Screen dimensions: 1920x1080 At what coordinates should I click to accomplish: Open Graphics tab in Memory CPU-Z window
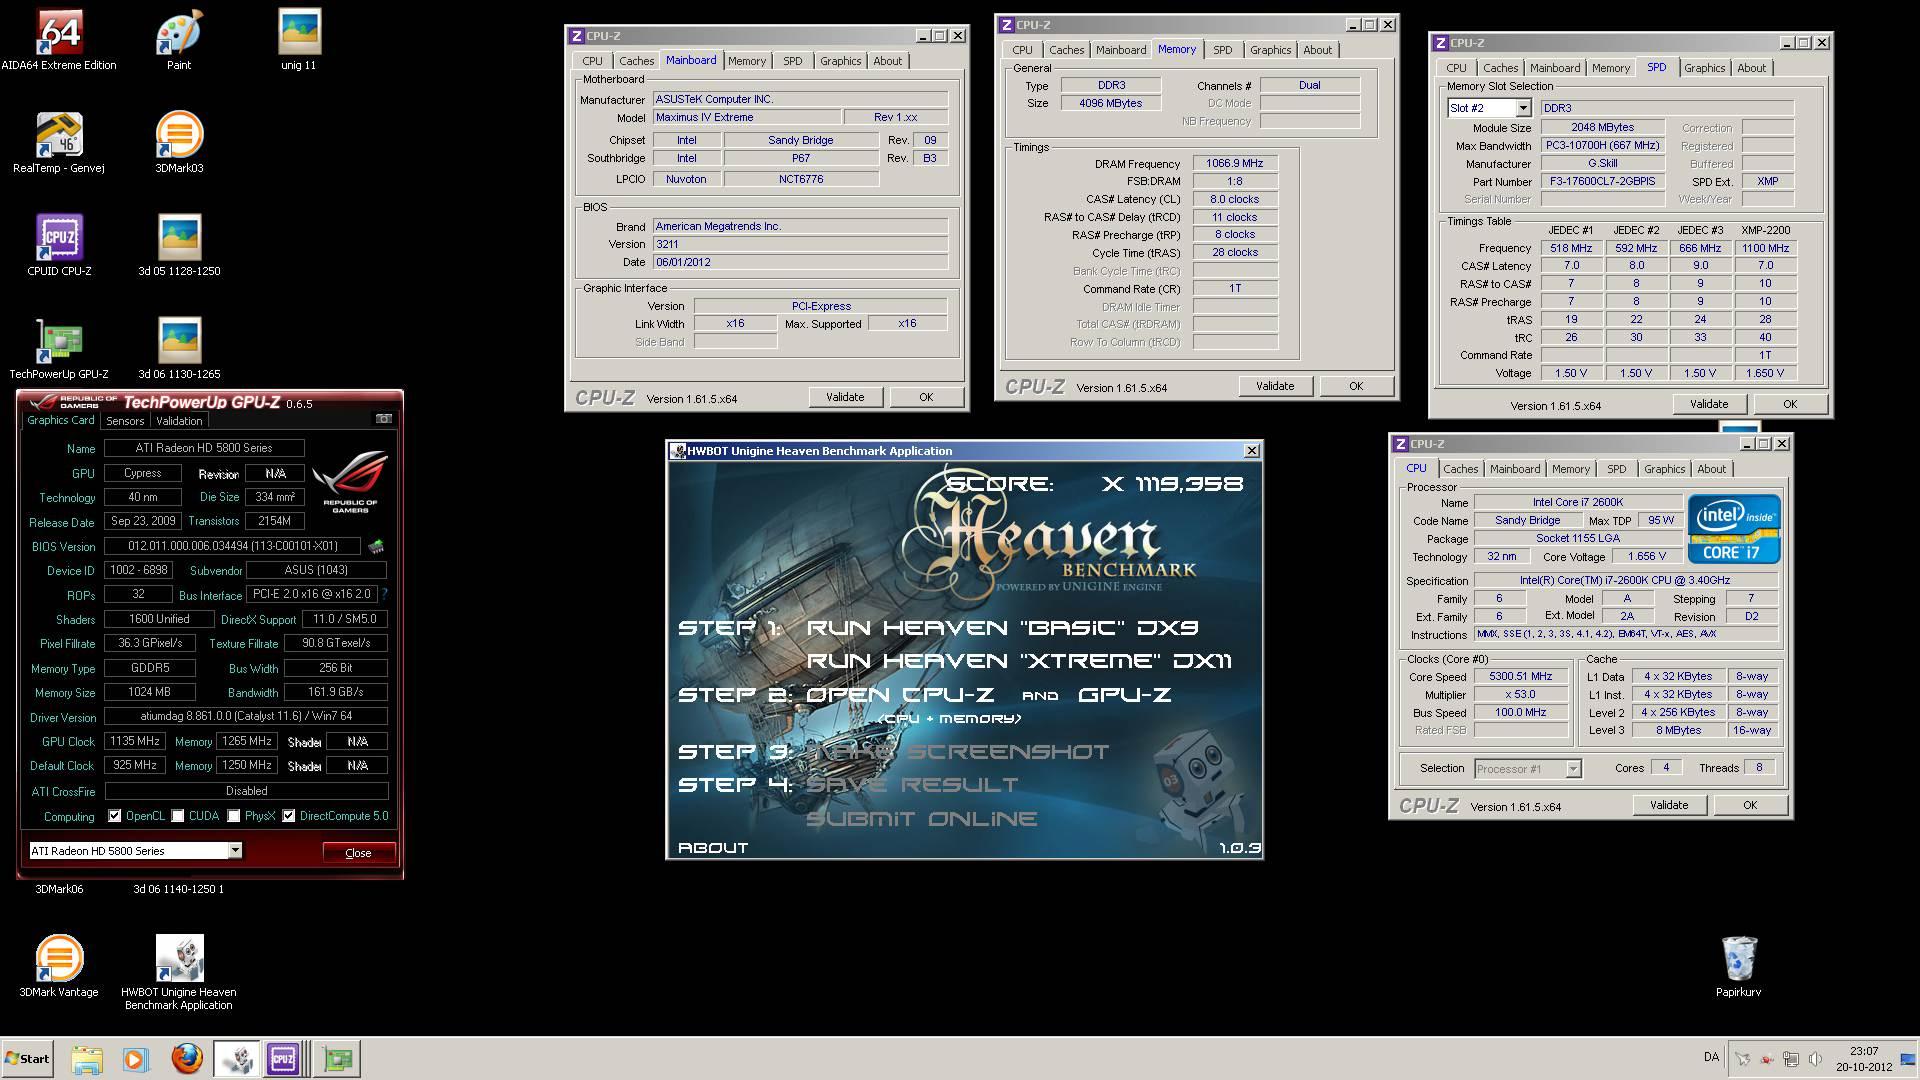pos(1270,50)
